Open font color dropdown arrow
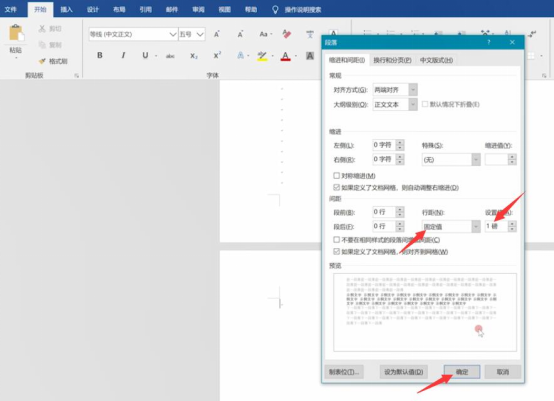 click(x=296, y=56)
